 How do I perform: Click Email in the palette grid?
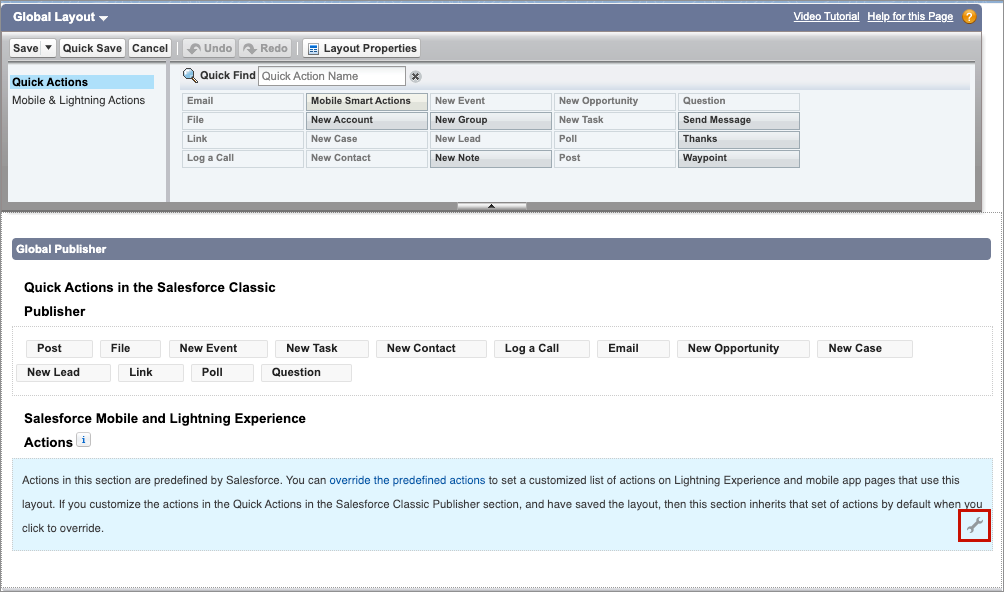243,101
